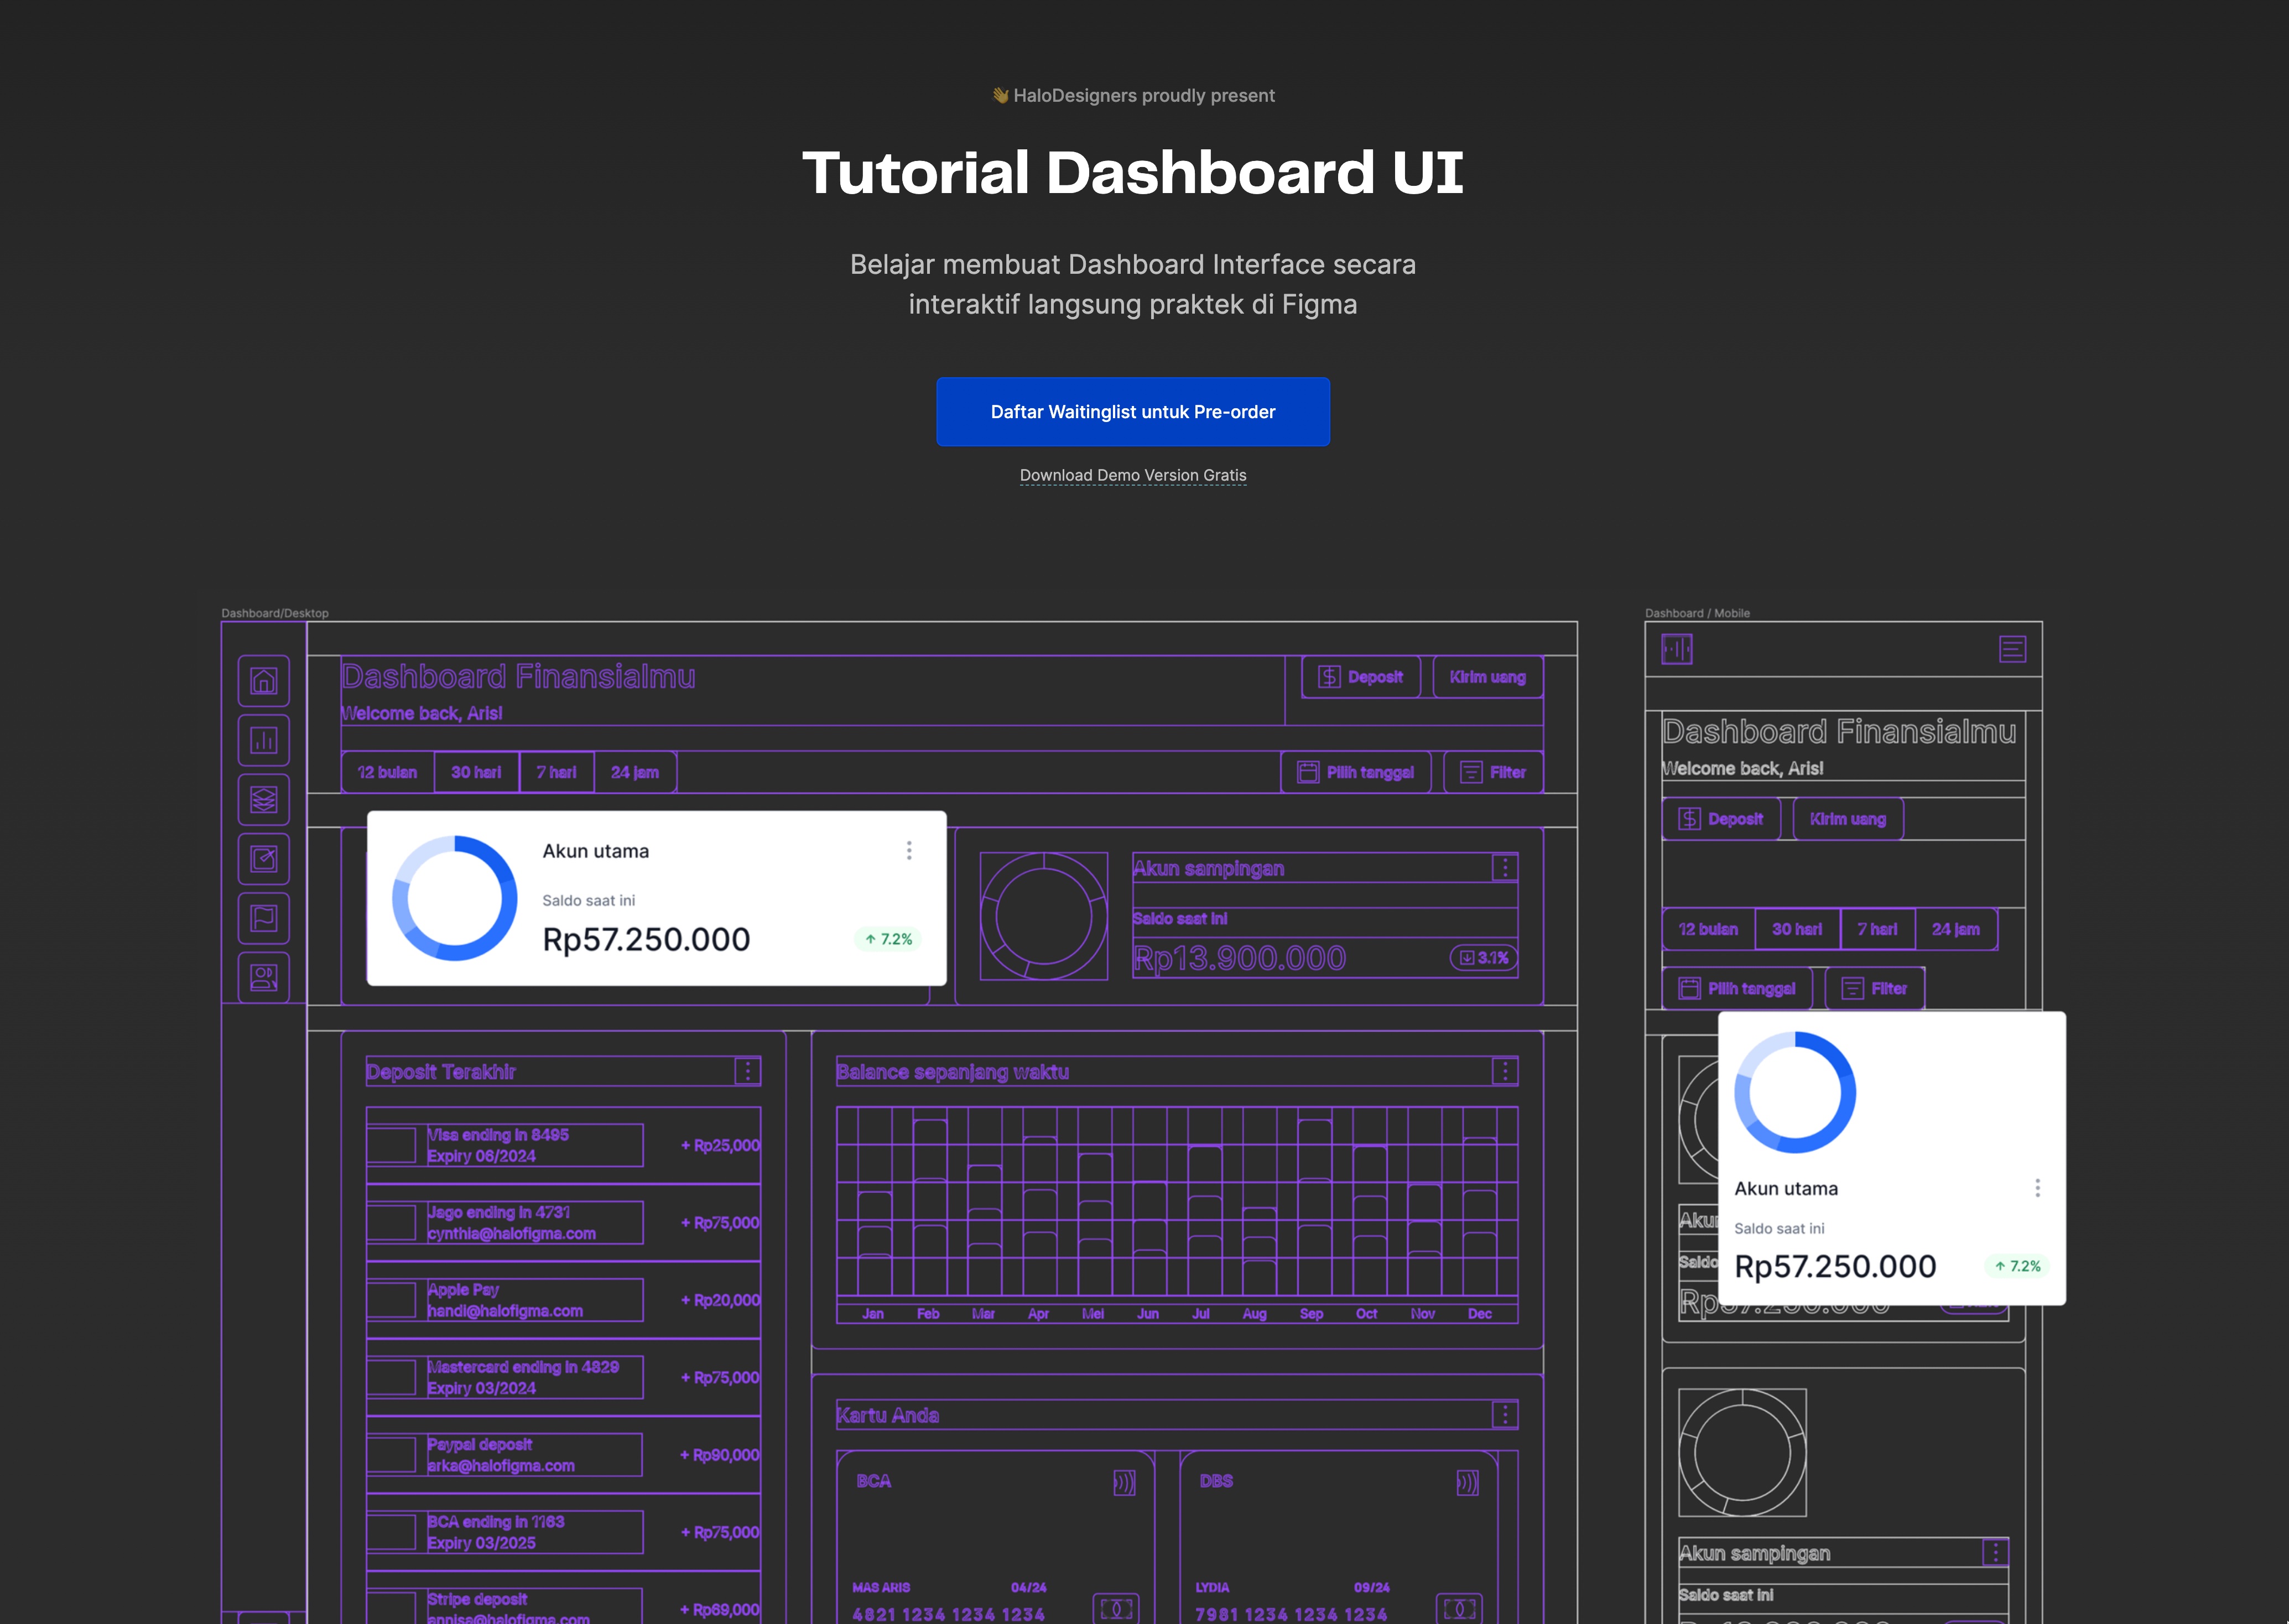
Task: Click the desktop Pilih tanggal button
Action: coord(1356,772)
